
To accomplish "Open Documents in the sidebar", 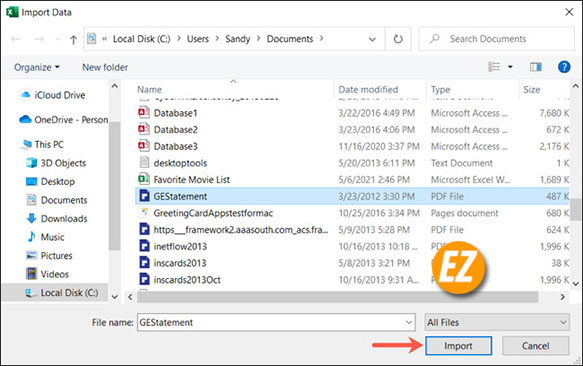I will coord(57,200).
